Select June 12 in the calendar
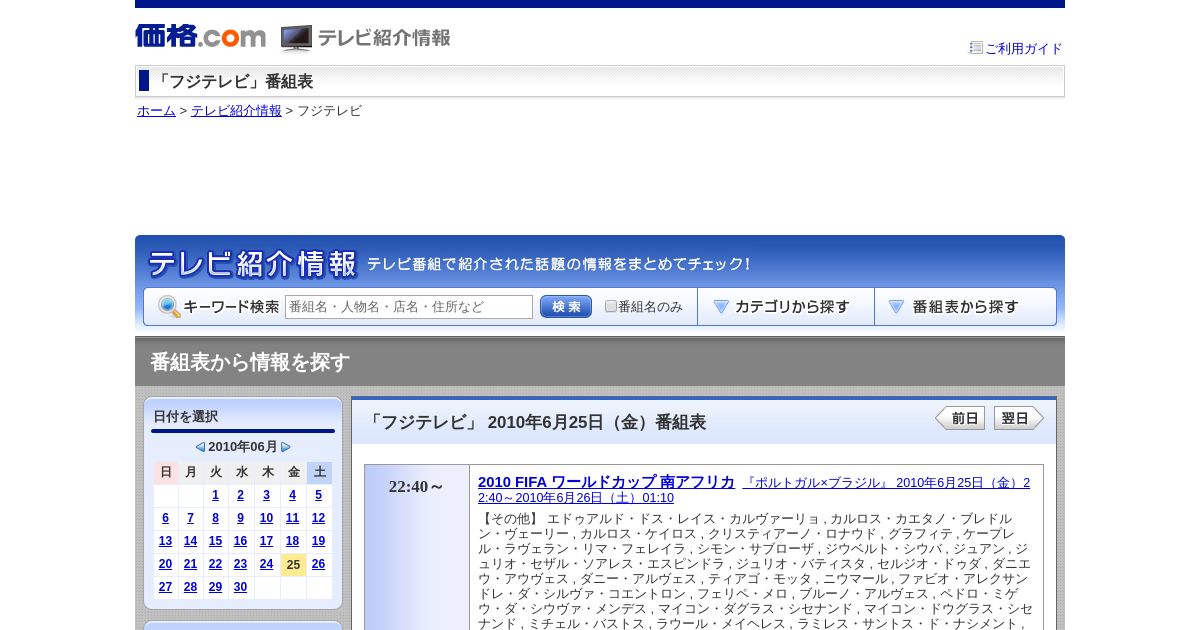This screenshot has height=630, width=1200. coord(318,518)
